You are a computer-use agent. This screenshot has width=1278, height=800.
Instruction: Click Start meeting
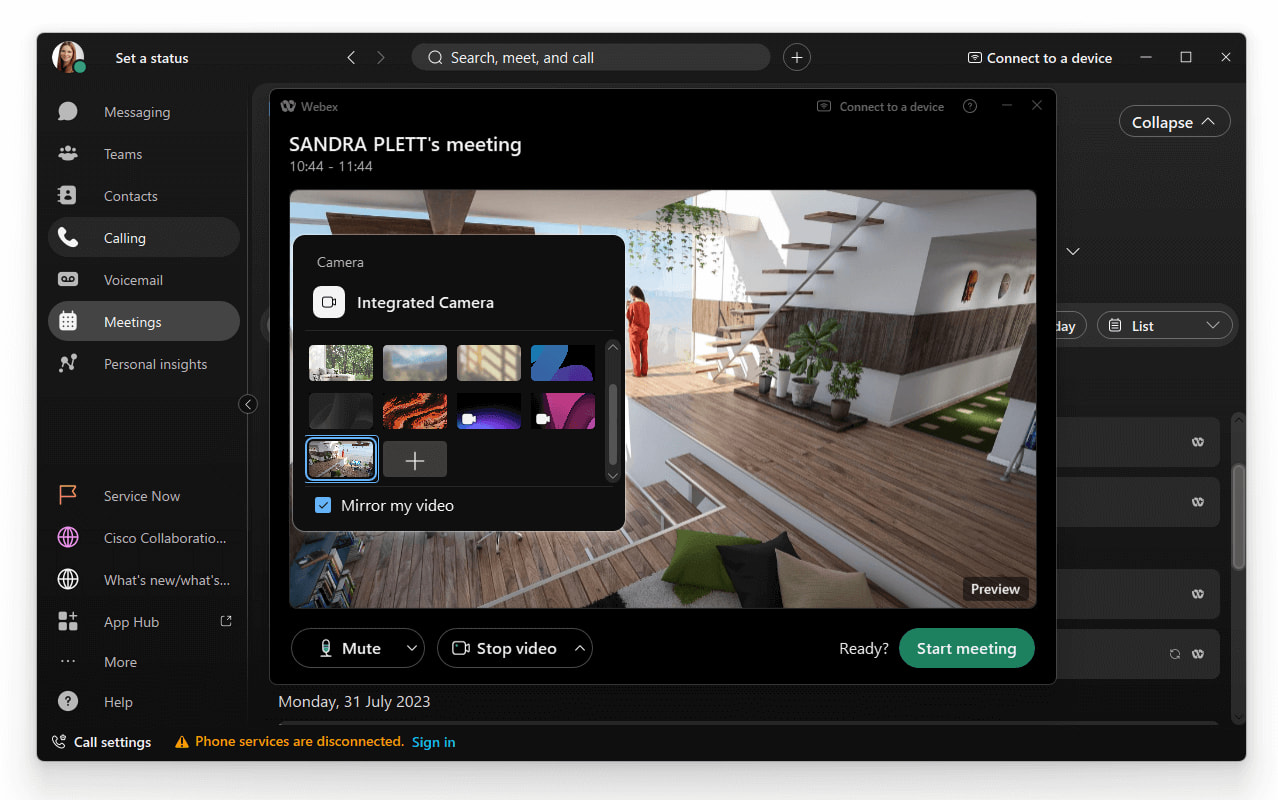966,648
